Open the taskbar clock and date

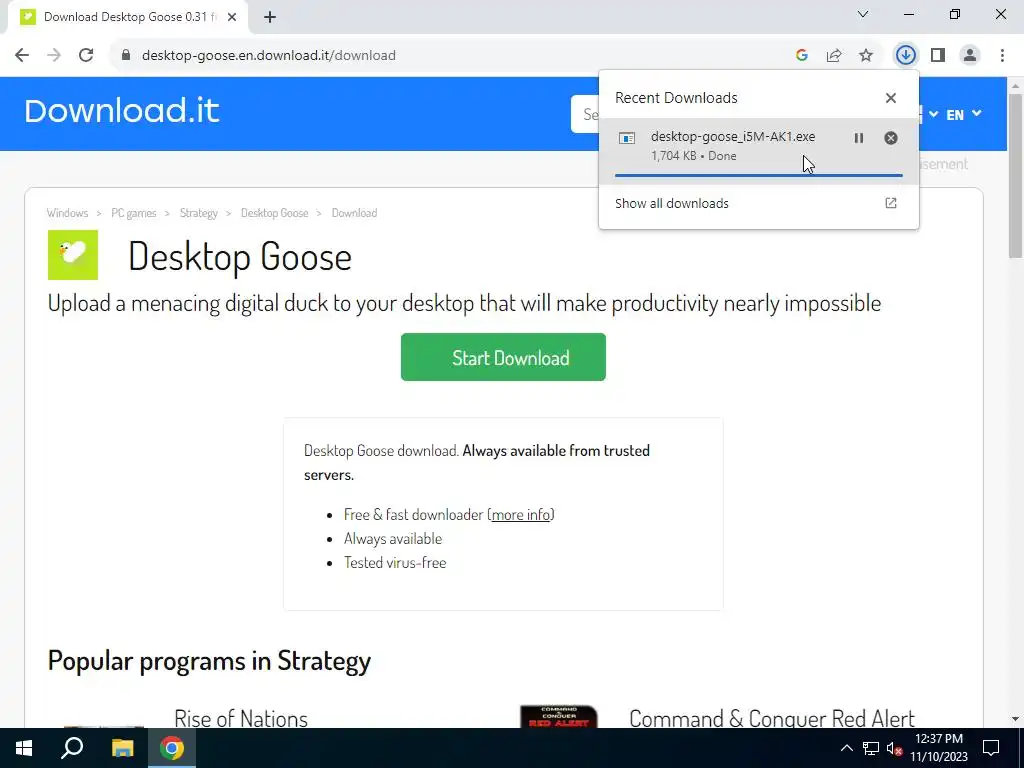(x=938, y=748)
